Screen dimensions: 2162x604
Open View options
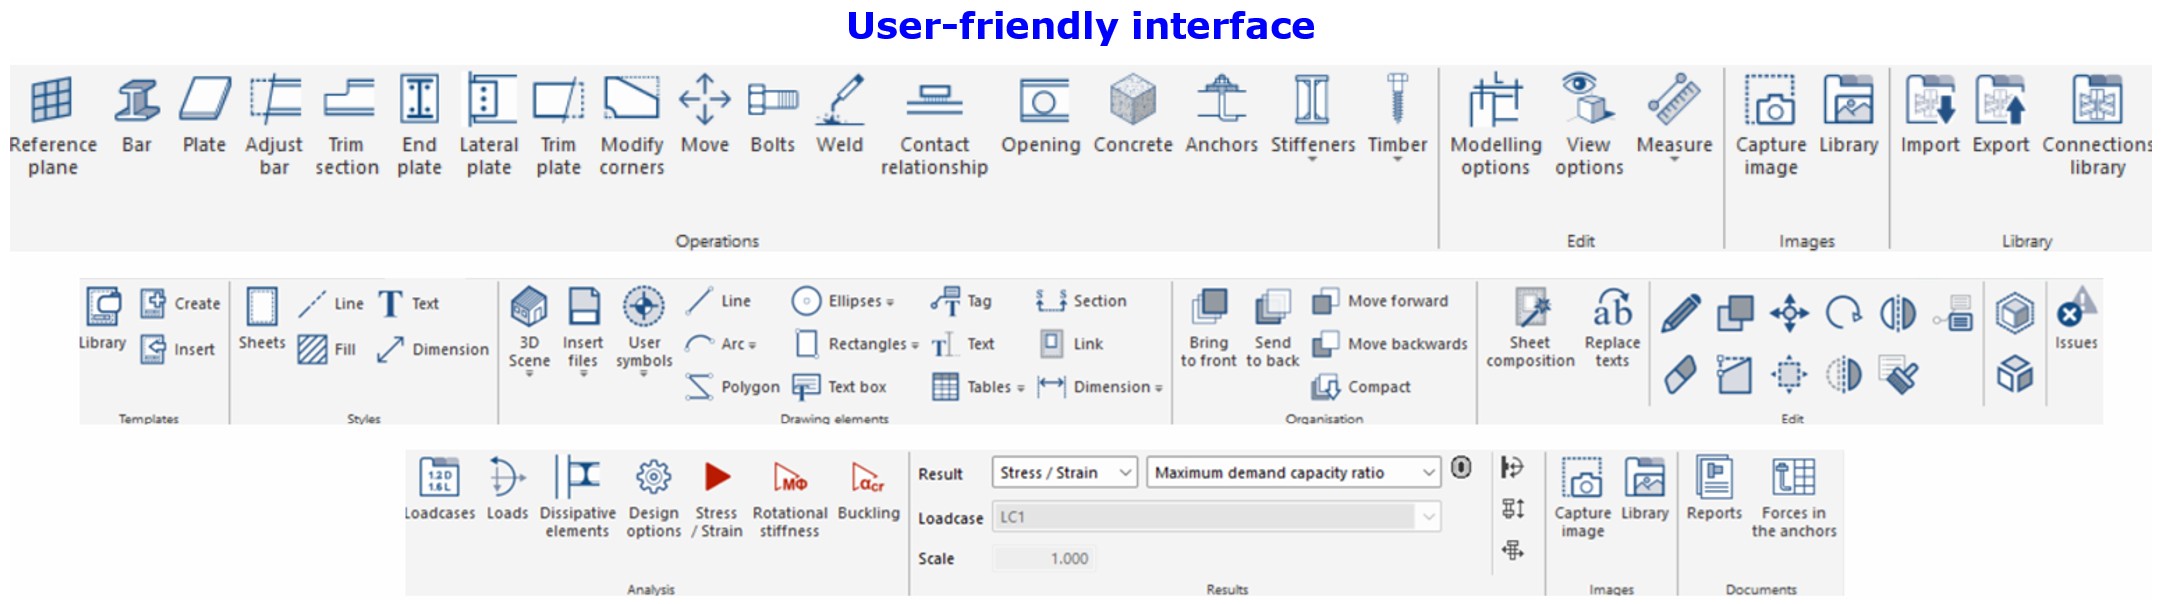click(1589, 126)
